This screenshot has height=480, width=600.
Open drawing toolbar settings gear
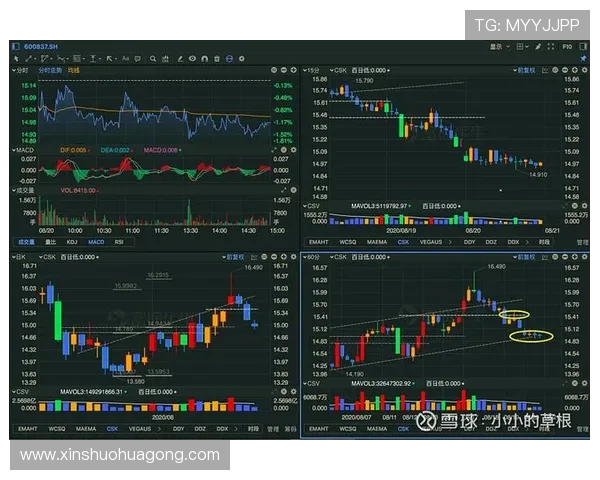tap(241, 59)
